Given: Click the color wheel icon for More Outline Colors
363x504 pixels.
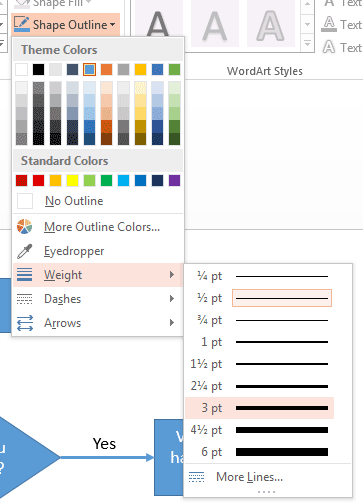Looking at the screenshot, I should pyautogui.click(x=25, y=227).
